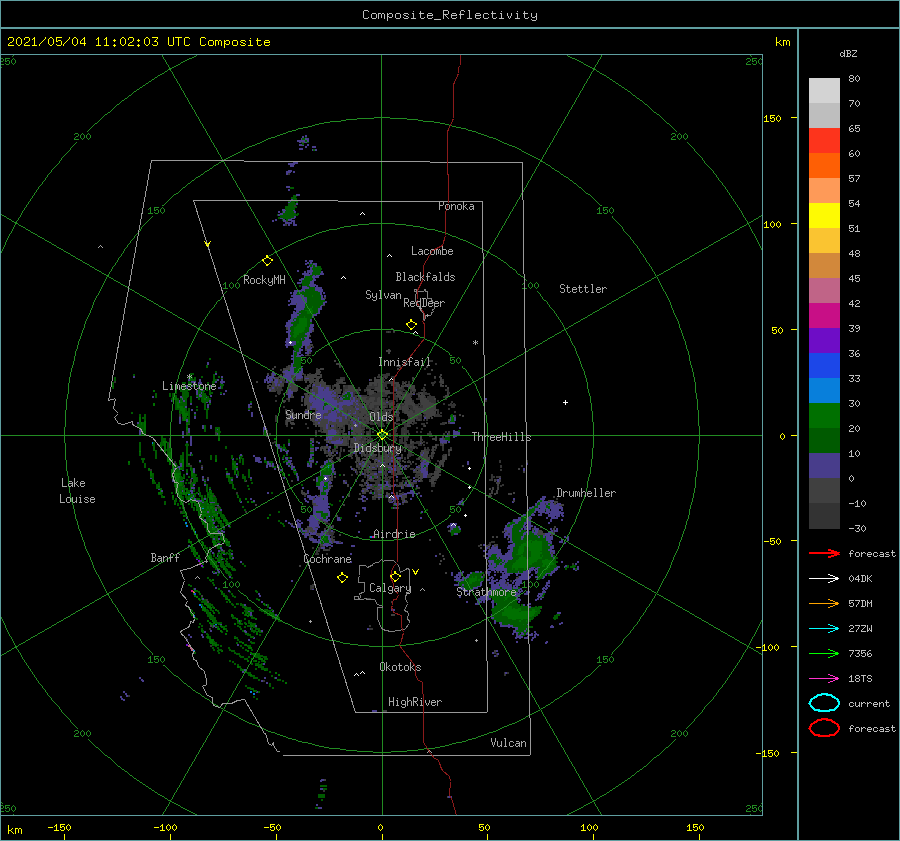
Task: Click the Strathmore label
Action: point(486,592)
